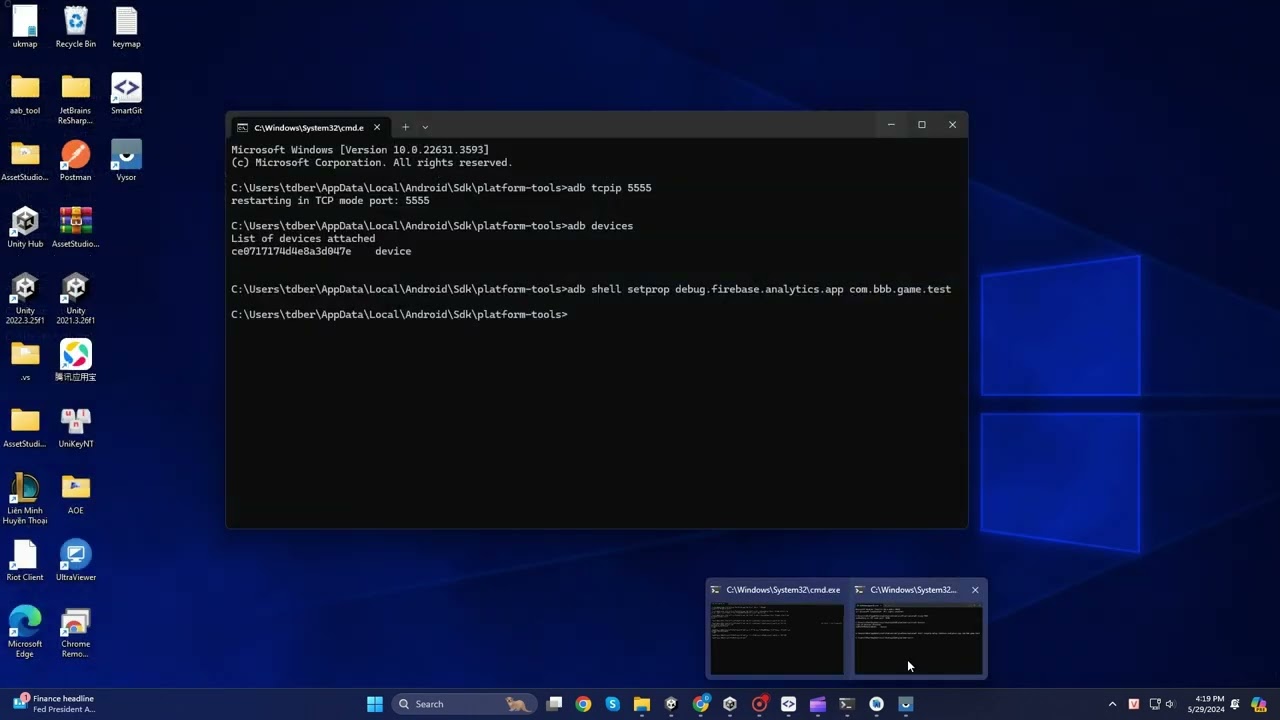This screenshot has width=1280, height=720.
Task: Minimize the terminal window
Action: 890,125
